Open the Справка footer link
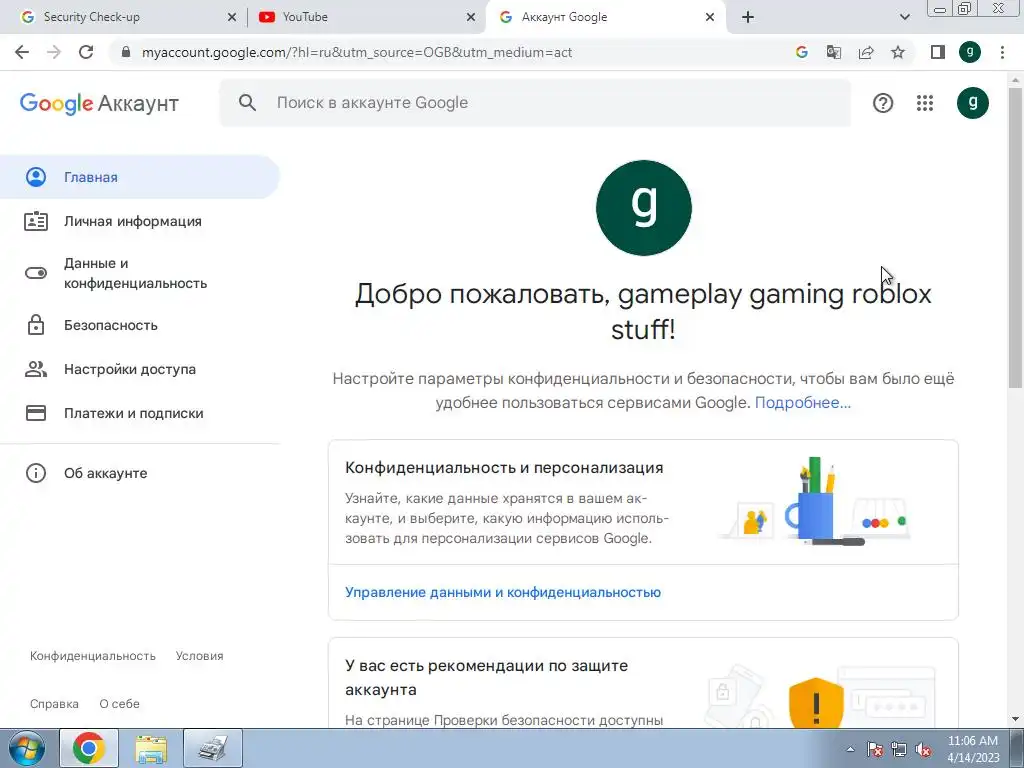The width and height of the screenshot is (1024, 768). click(54, 704)
